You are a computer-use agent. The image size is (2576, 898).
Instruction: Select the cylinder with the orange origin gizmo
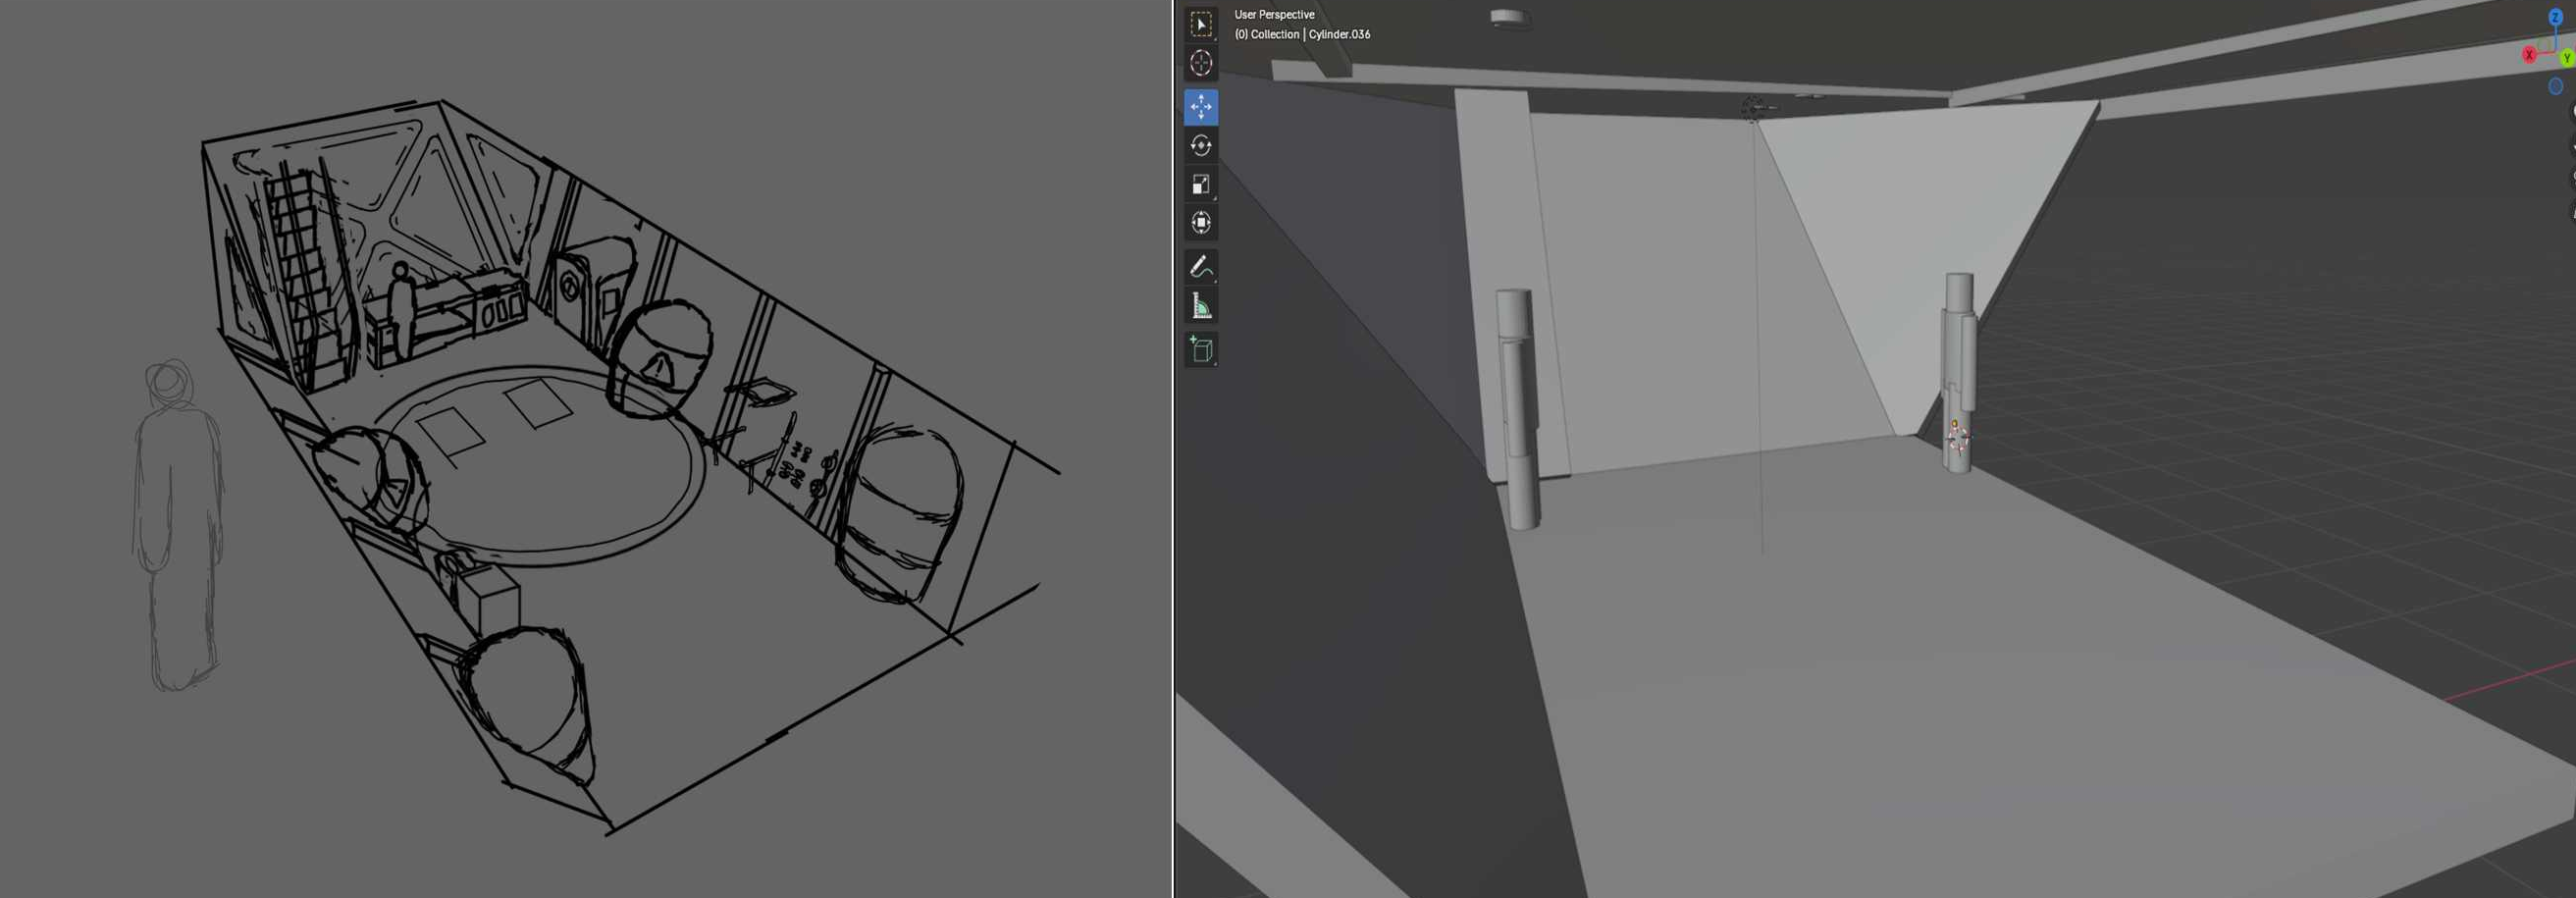tap(1959, 372)
